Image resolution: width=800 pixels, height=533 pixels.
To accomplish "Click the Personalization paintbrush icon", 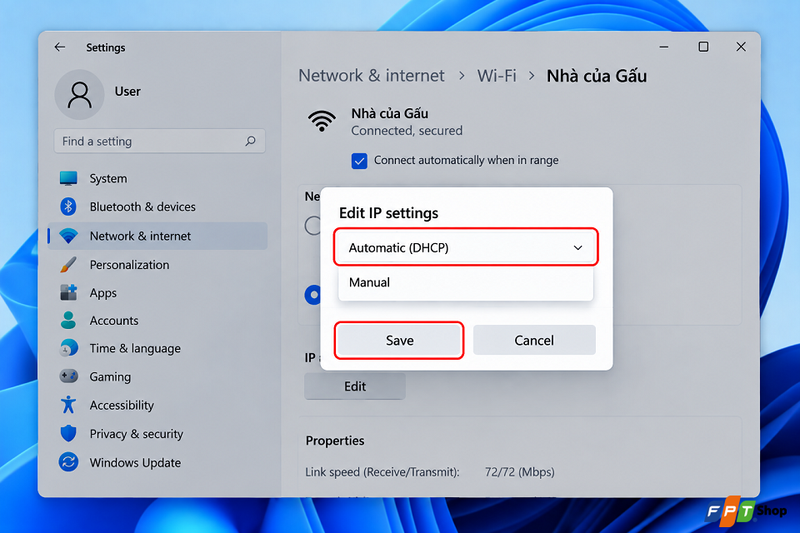I will point(68,265).
